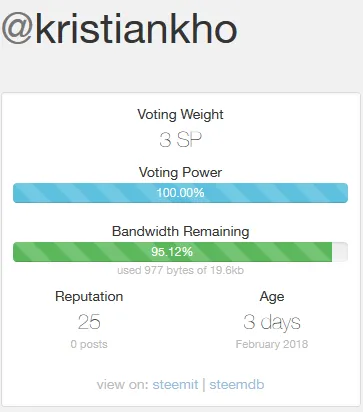Click the February 2018 date text

[x=272, y=344]
